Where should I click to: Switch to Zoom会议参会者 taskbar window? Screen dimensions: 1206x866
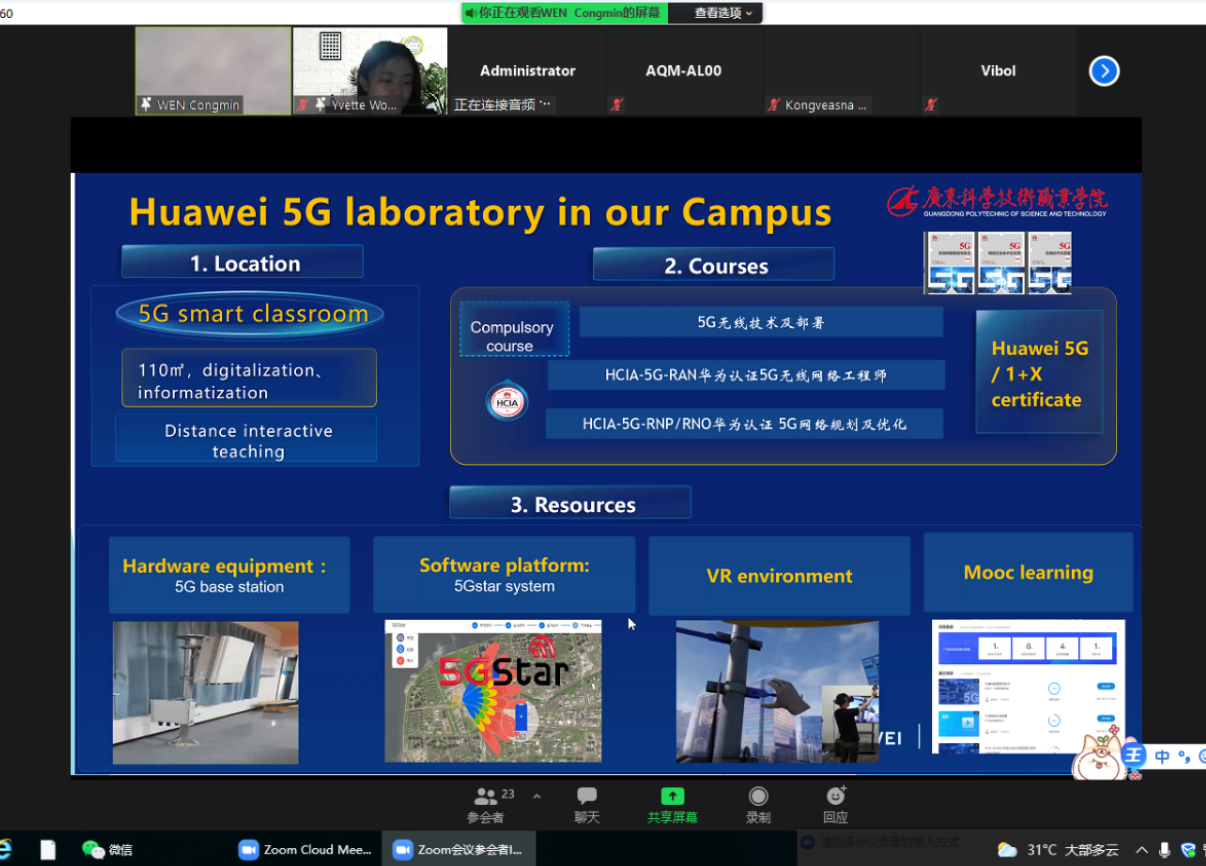pyautogui.click(x=458, y=850)
